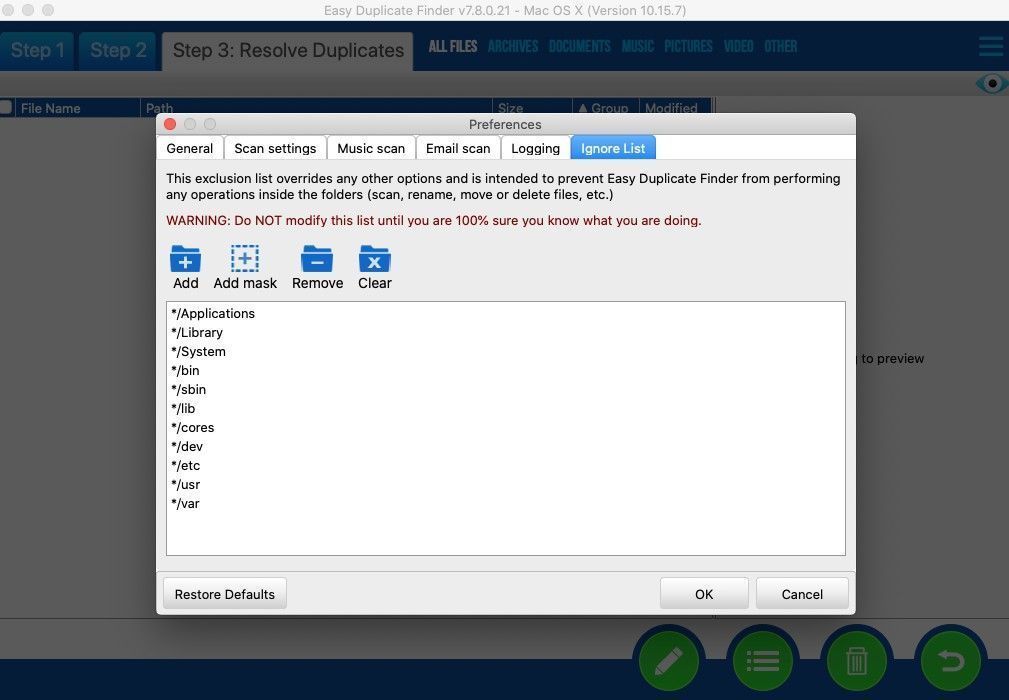1009x700 pixels.
Task: Click the Add mask icon
Action: pos(245,259)
